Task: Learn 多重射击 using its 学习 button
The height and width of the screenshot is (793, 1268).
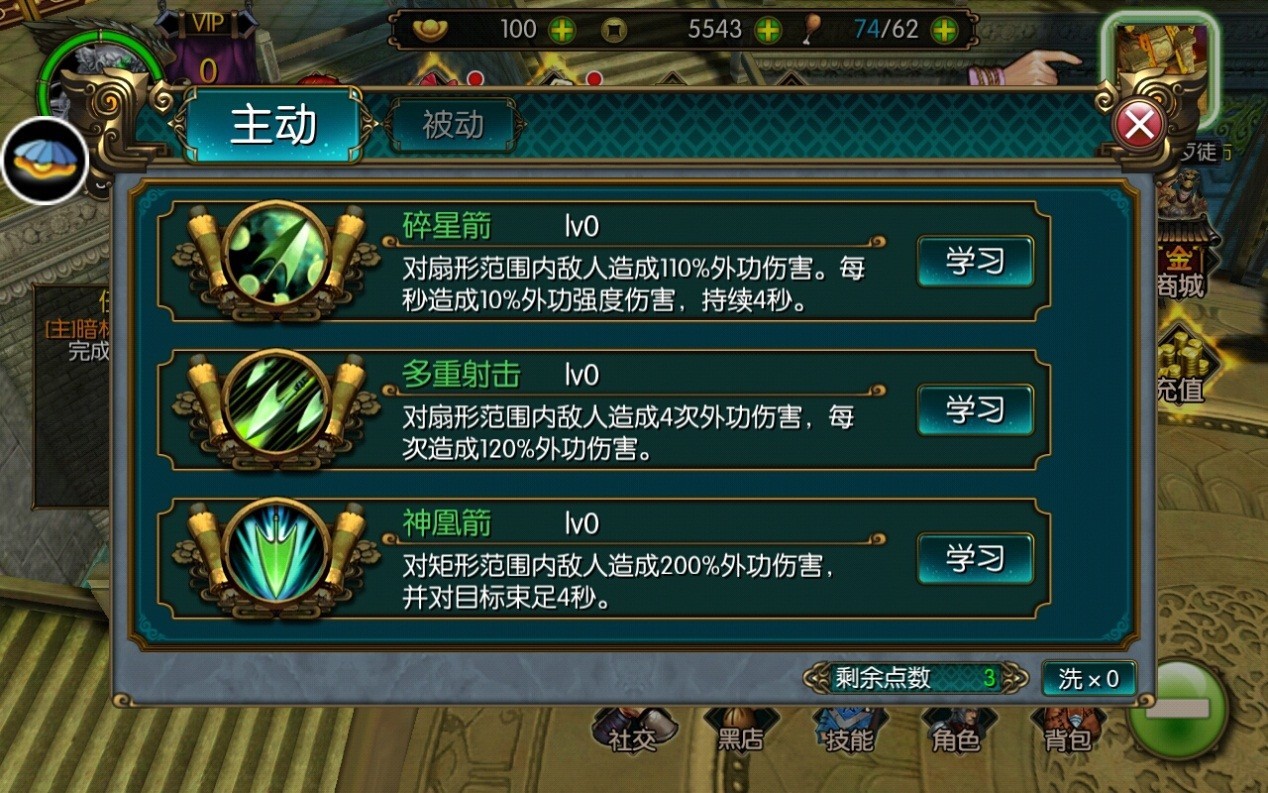Action: [975, 409]
